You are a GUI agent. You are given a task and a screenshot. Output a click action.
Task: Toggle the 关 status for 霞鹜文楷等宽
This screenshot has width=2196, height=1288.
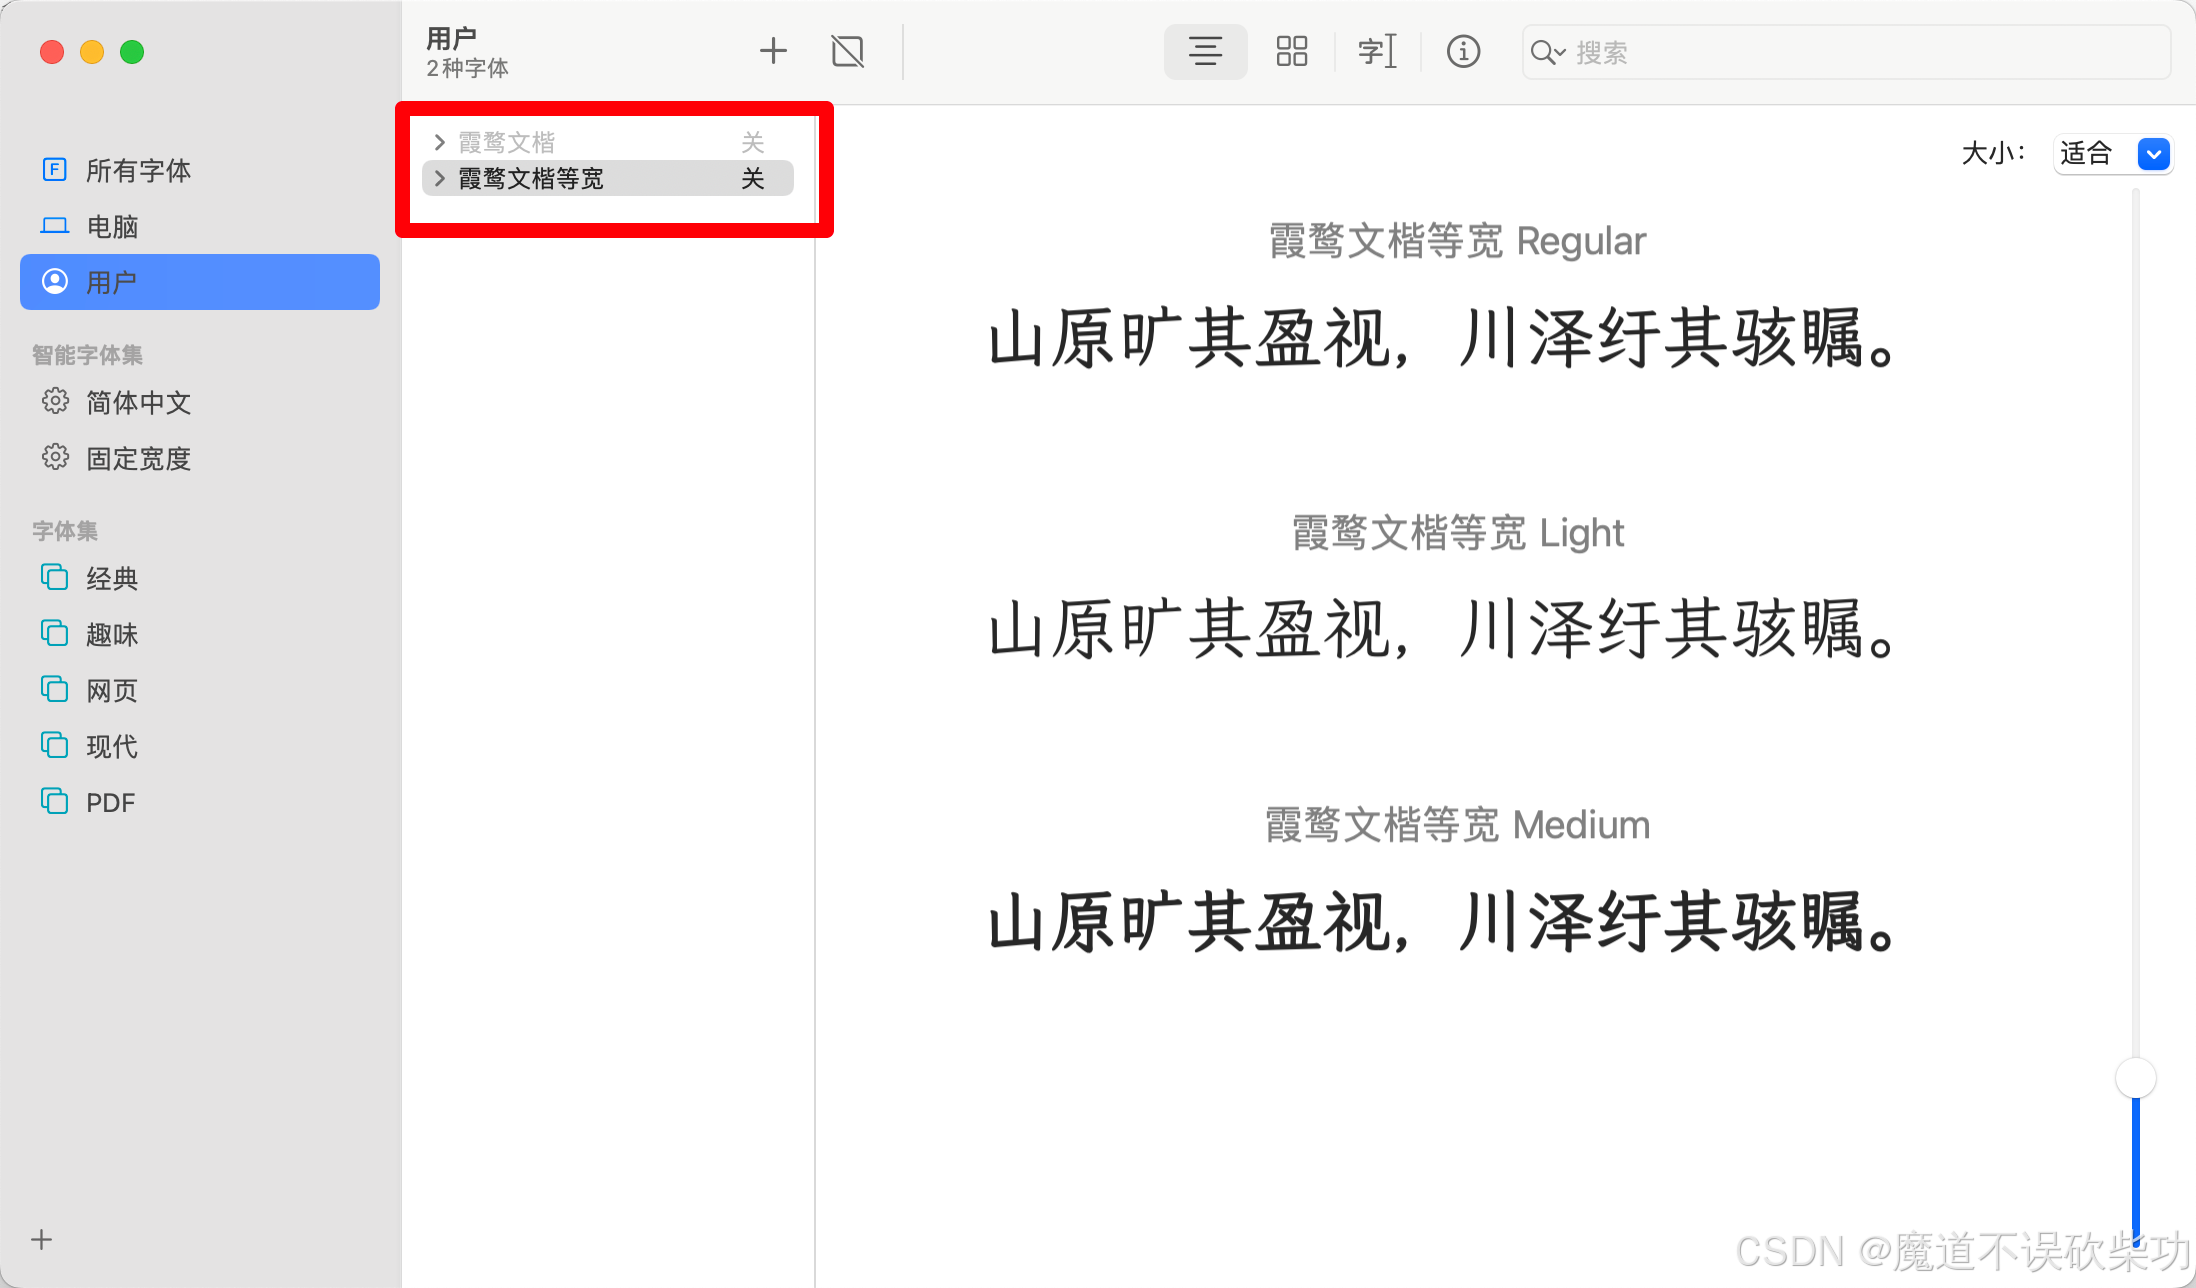[x=752, y=179]
